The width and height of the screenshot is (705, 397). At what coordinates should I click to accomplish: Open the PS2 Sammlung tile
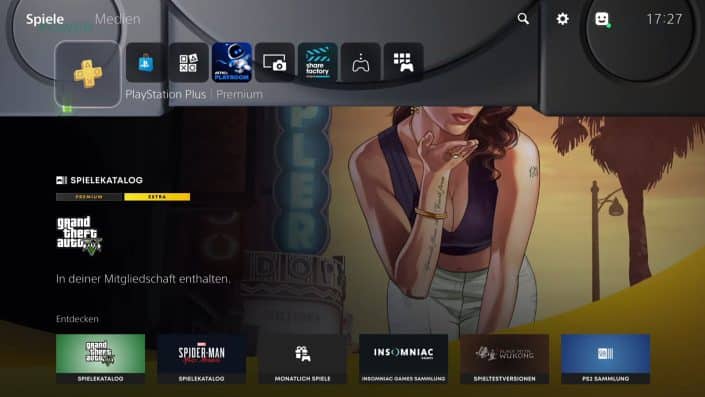click(606, 359)
